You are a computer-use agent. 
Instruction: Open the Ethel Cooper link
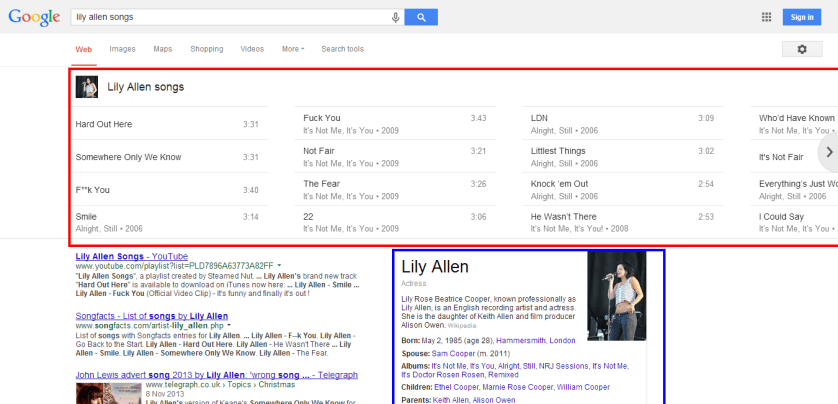pyautogui.click(x=456, y=387)
